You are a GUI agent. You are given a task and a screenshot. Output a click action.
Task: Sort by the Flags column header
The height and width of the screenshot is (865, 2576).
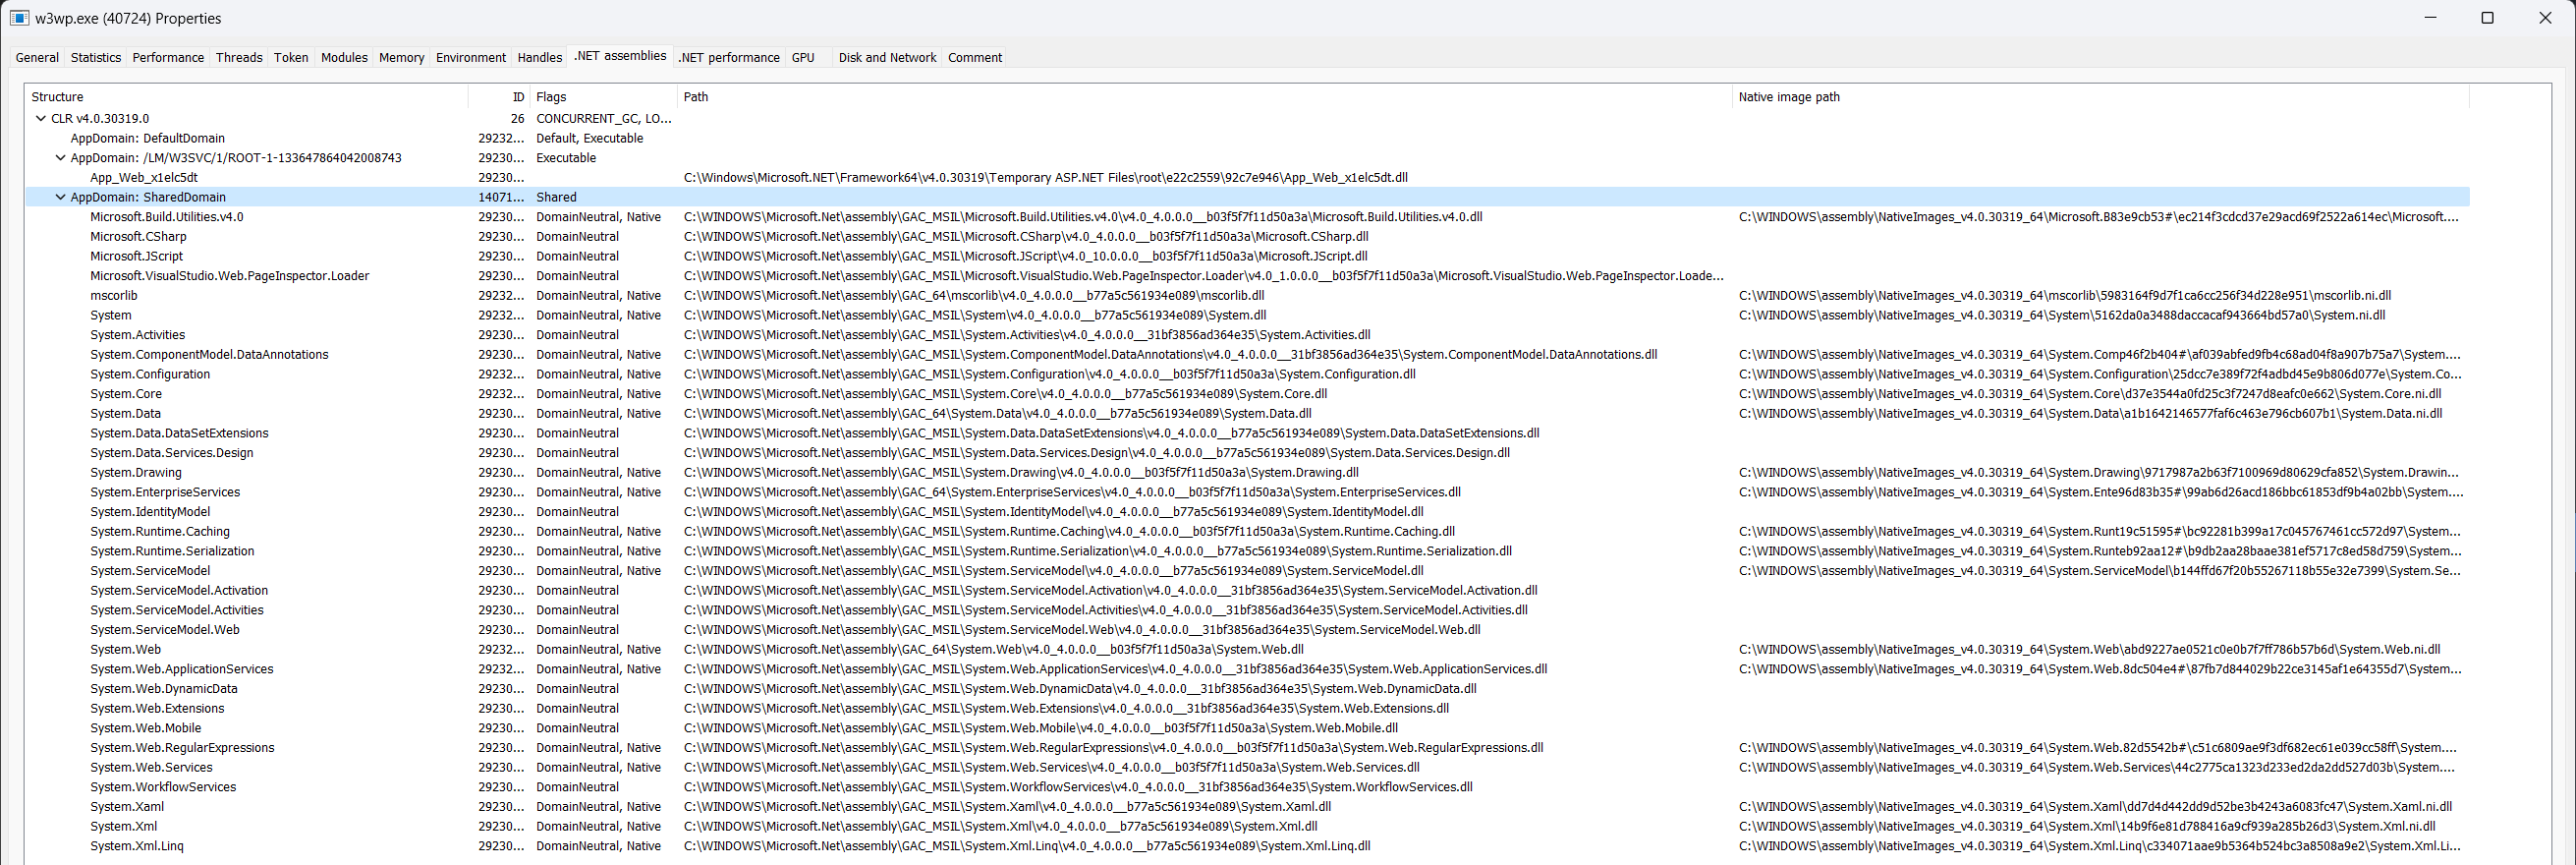[x=551, y=97]
